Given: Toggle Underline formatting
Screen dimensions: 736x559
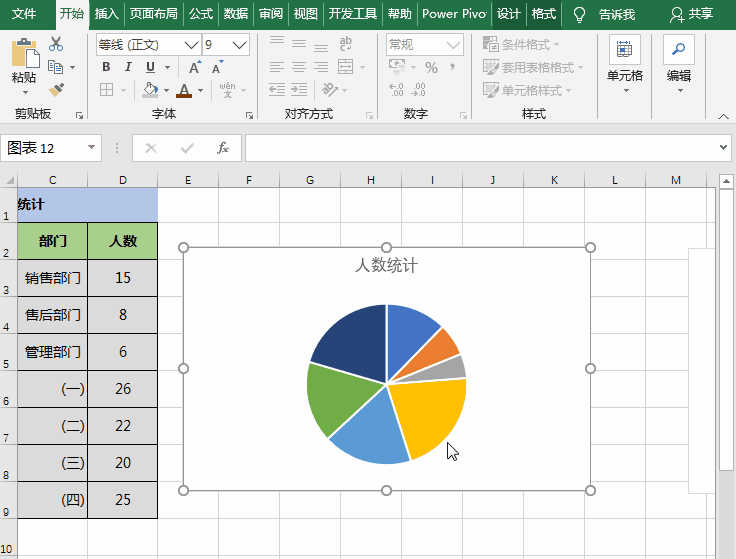Looking at the screenshot, I should pyautogui.click(x=150, y=67).
